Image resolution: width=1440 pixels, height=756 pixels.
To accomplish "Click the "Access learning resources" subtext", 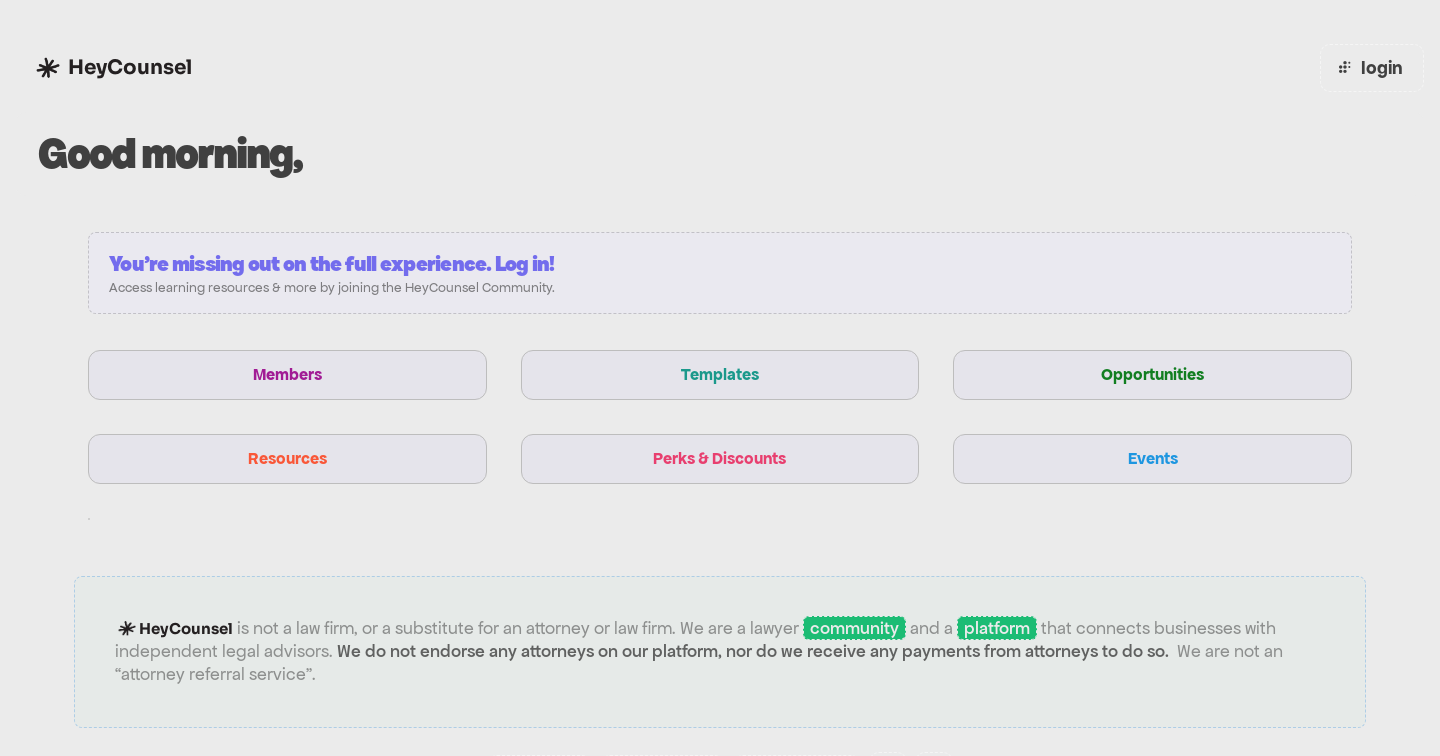I will 331,288.
